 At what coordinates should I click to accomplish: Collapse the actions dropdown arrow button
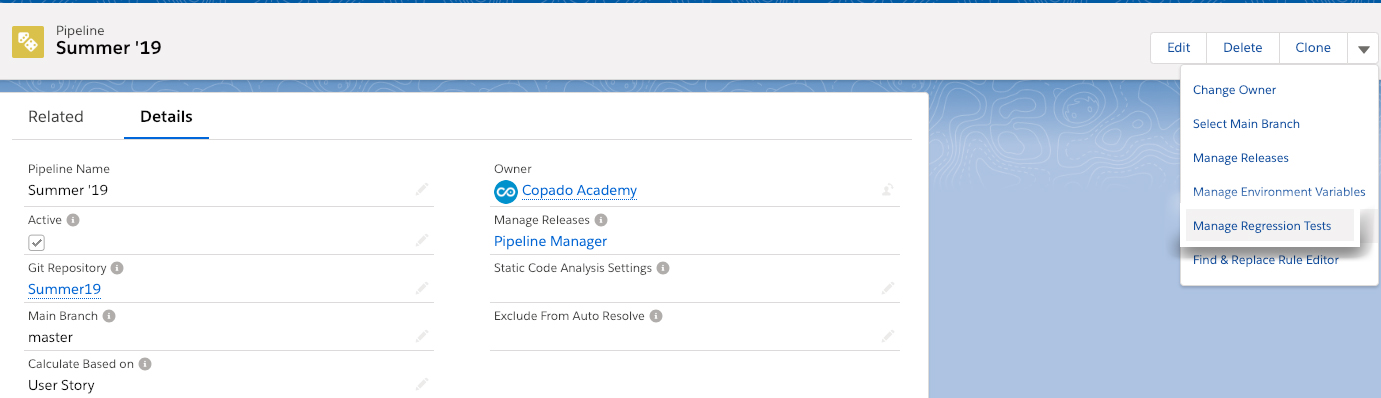point(1363,48)
